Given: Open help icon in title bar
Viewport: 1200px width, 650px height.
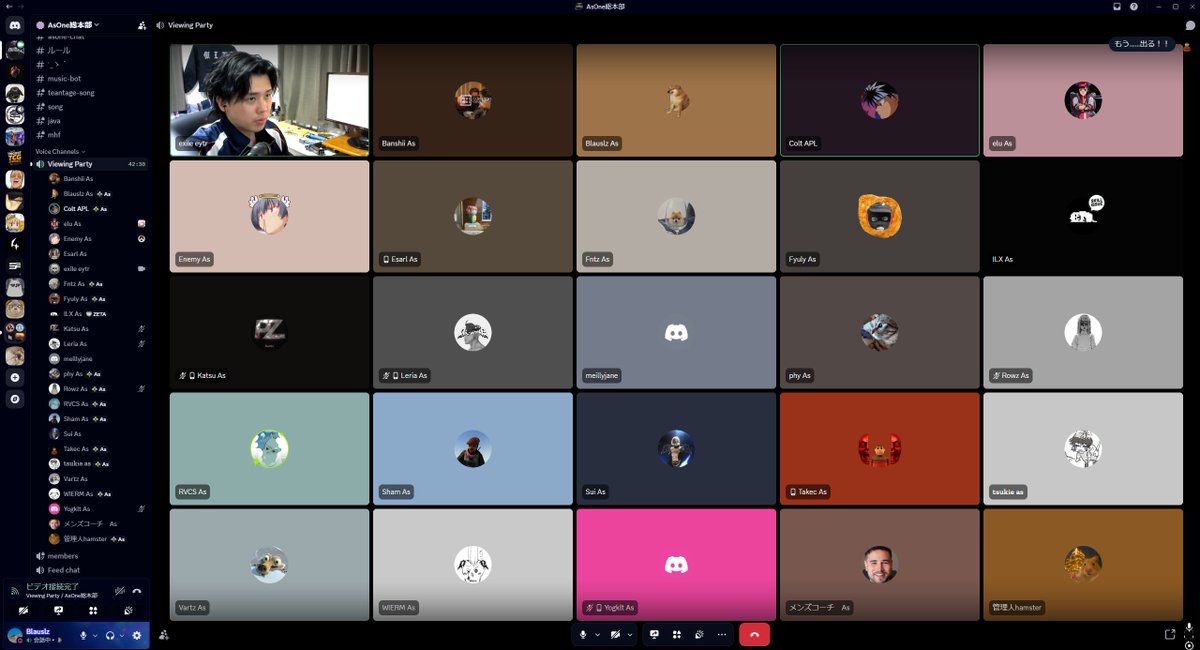Looking at the screenshot, I should (1134, 6).
